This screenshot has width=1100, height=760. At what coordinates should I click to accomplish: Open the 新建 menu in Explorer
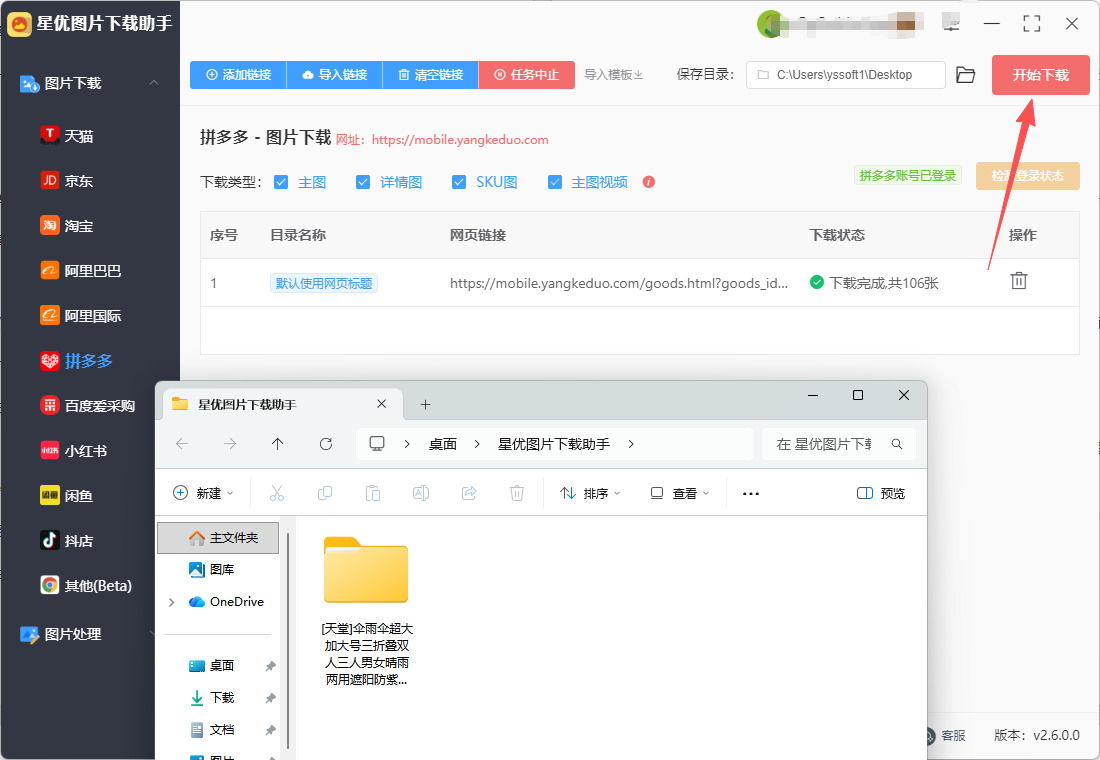(x=203, y=493)
